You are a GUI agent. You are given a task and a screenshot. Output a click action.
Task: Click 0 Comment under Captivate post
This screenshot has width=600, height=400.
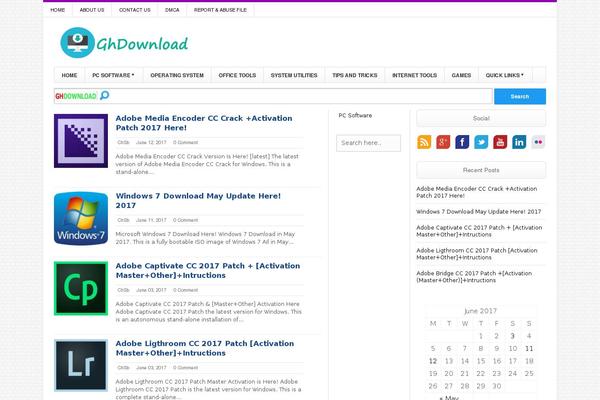coord(185,290)
